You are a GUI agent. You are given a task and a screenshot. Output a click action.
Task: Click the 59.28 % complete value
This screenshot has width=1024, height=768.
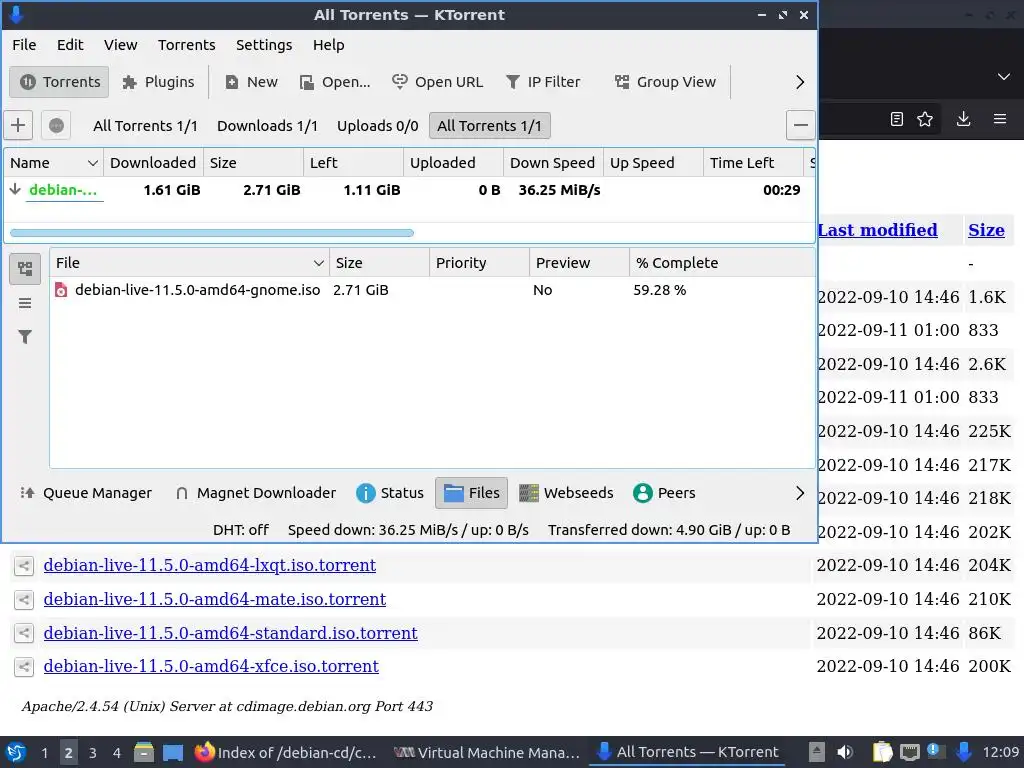[x=660, y=290]
